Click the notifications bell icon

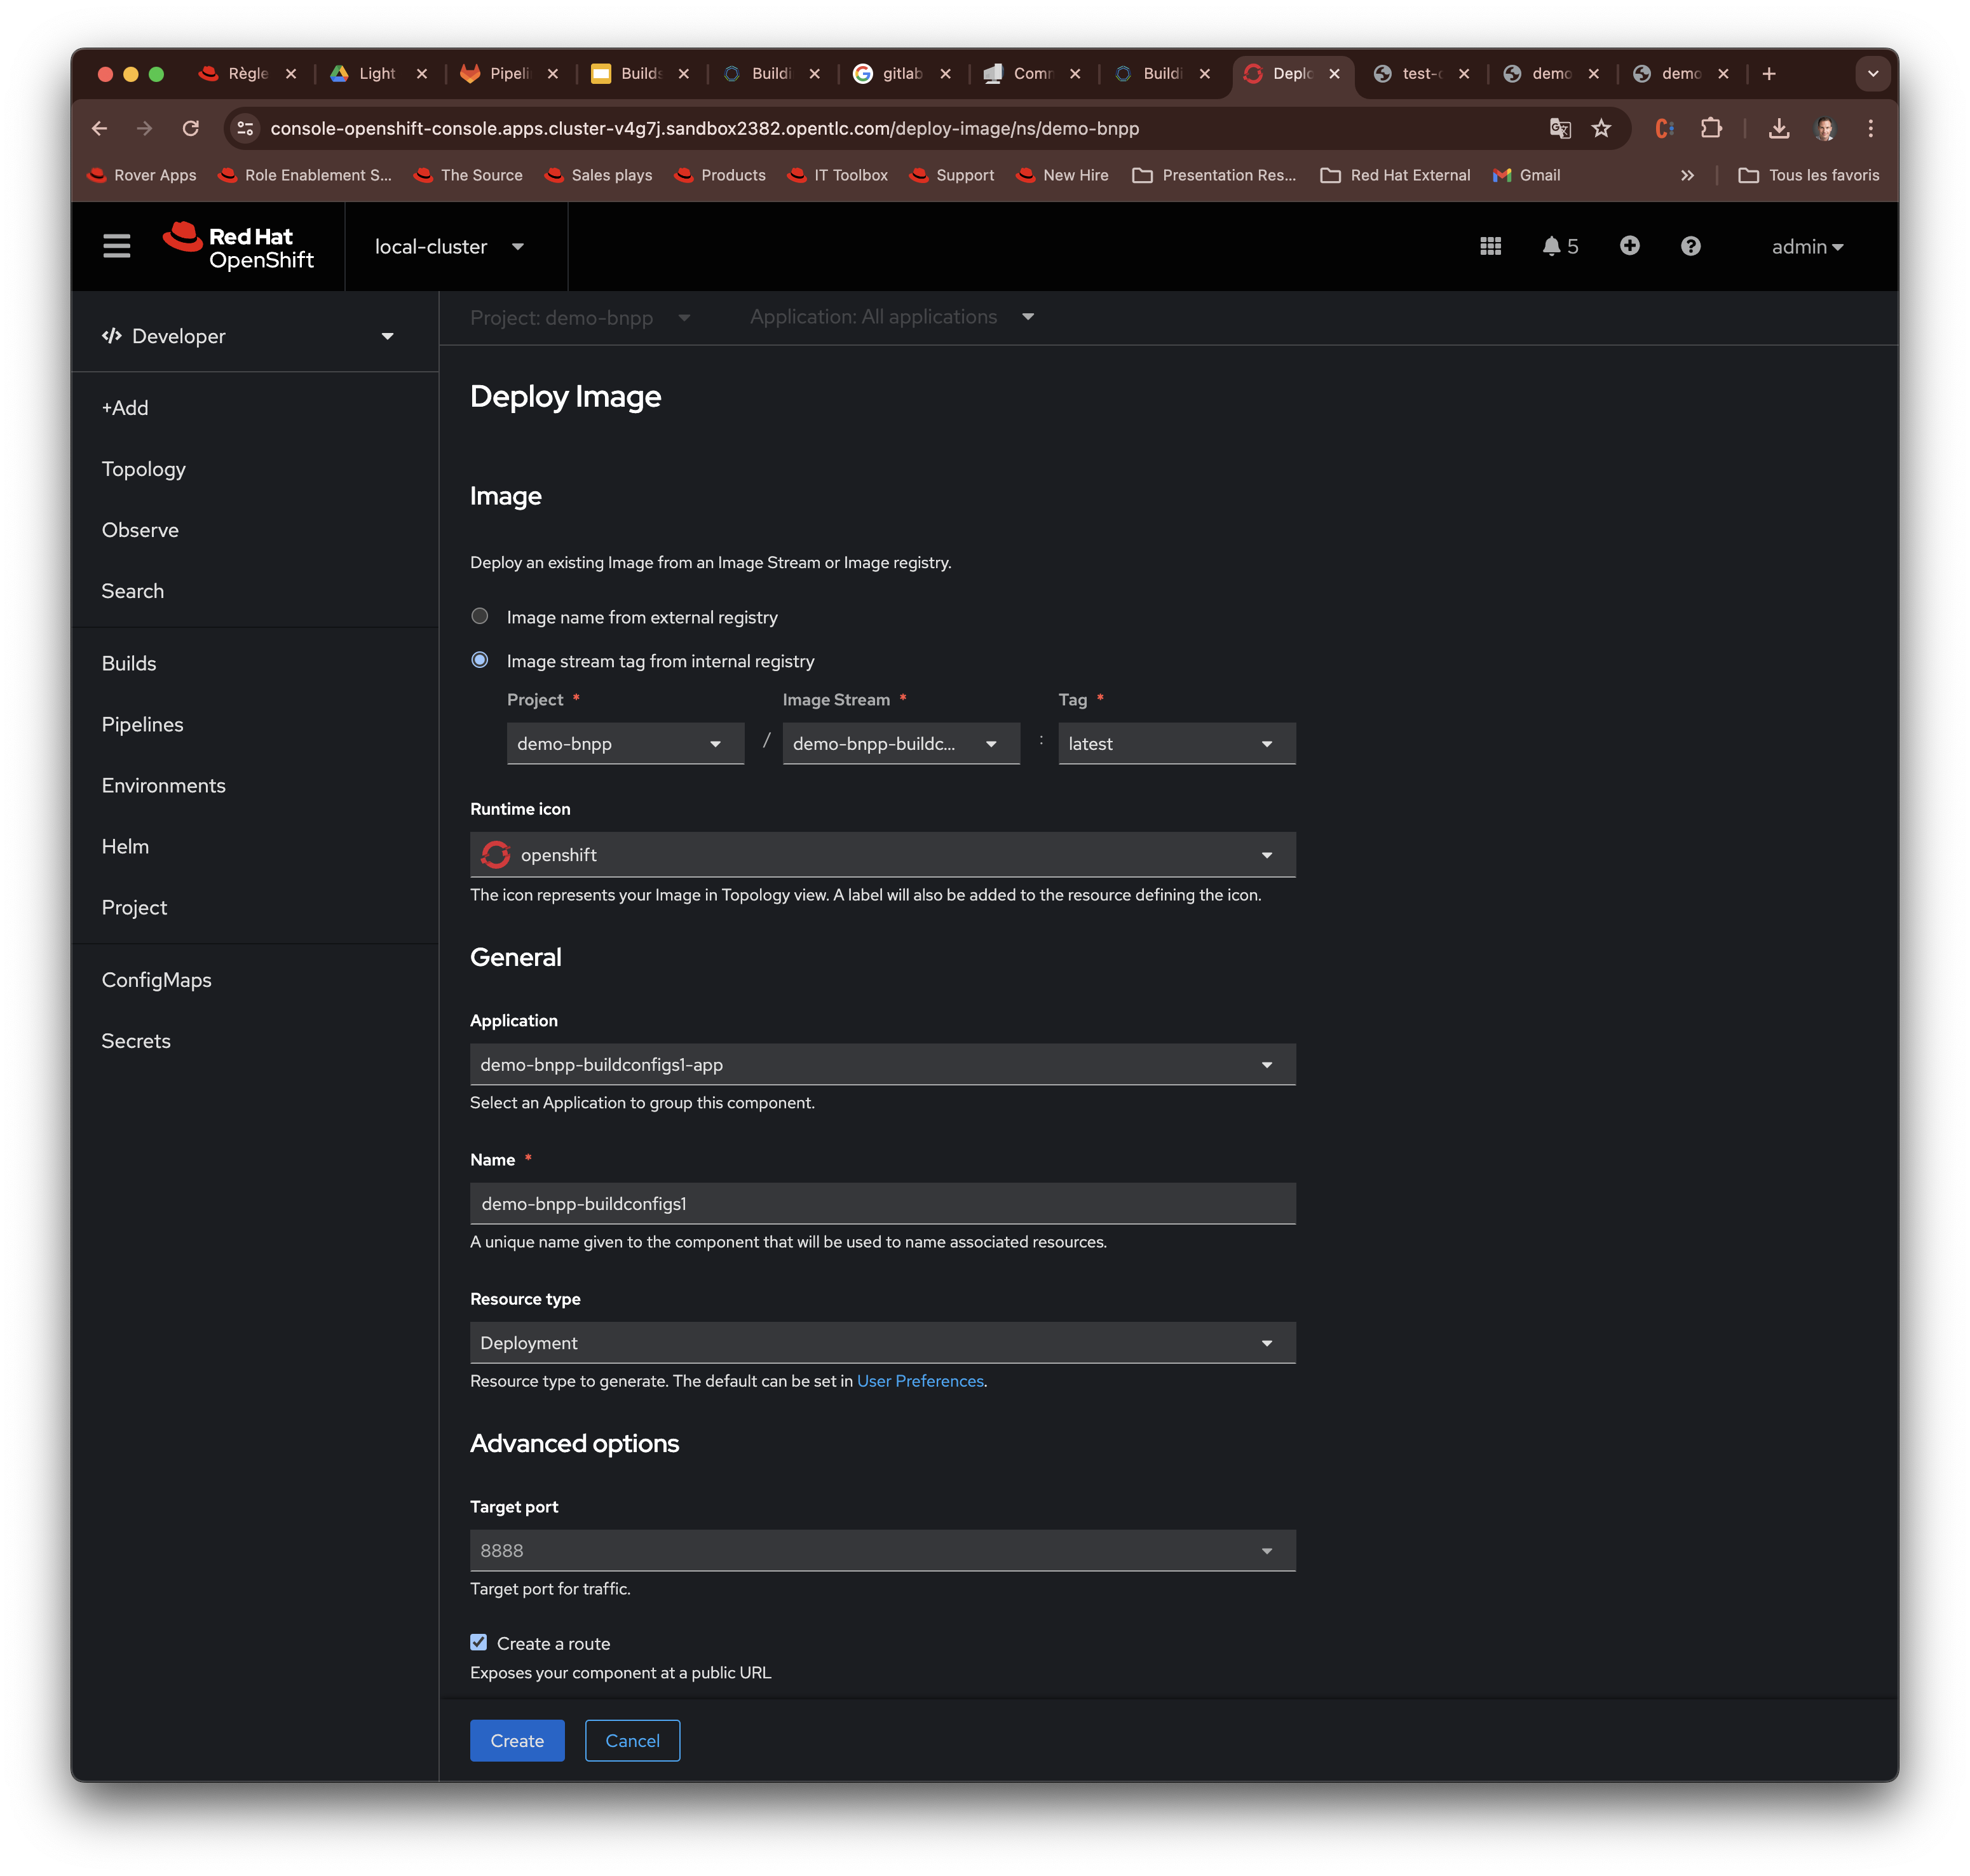click(1551, 246)
